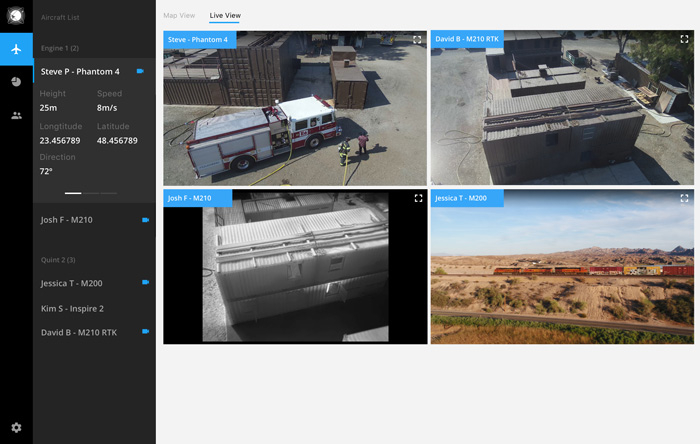Maximize the Jessica T - M200 feed
Screen dimensions: 700x444
684,199
